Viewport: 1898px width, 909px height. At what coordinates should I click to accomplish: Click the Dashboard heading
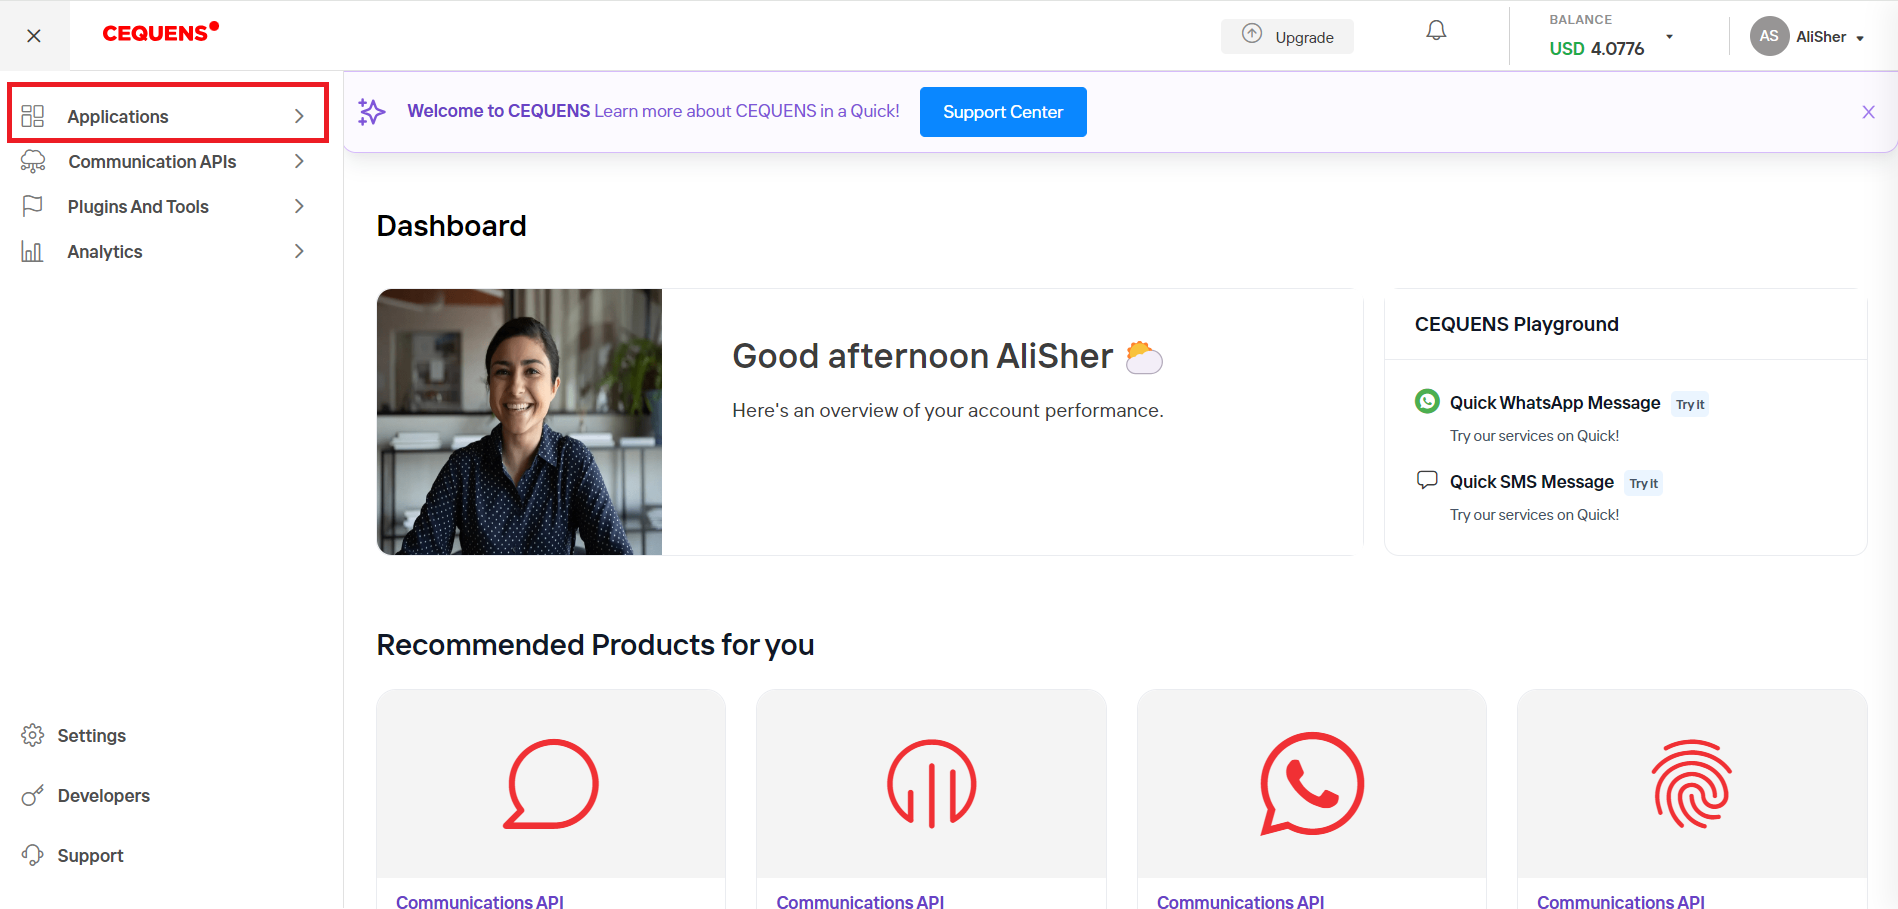451,226
